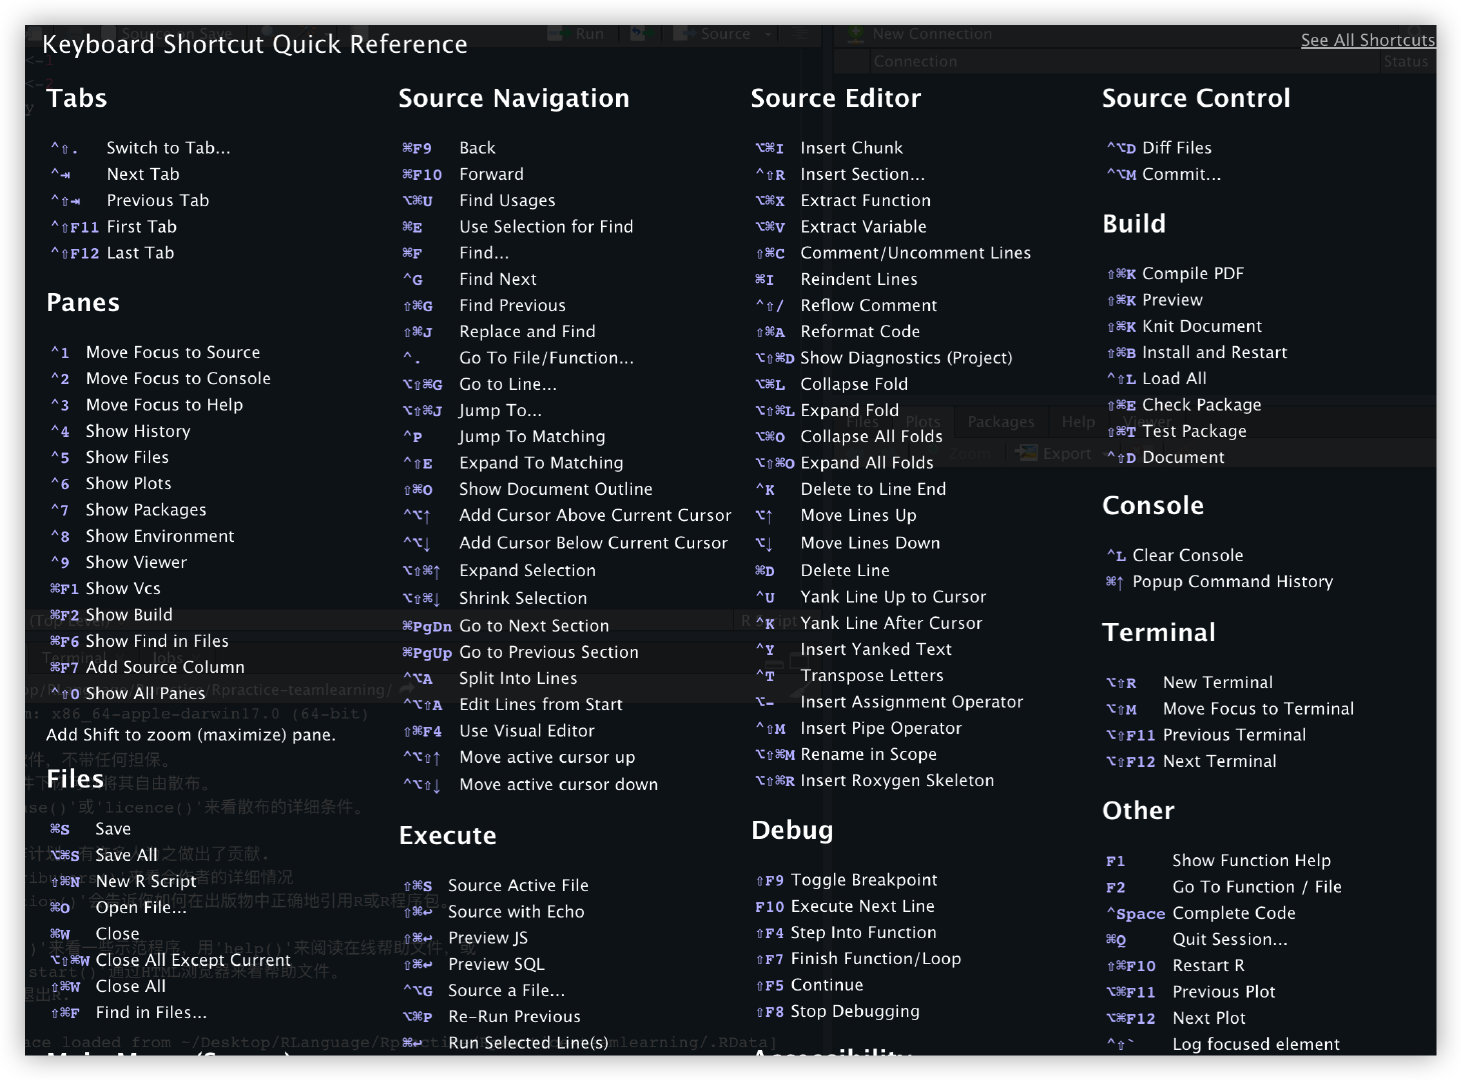Select 'Add Cursor Above Current Cursor' entry

(x=566, y=516)
